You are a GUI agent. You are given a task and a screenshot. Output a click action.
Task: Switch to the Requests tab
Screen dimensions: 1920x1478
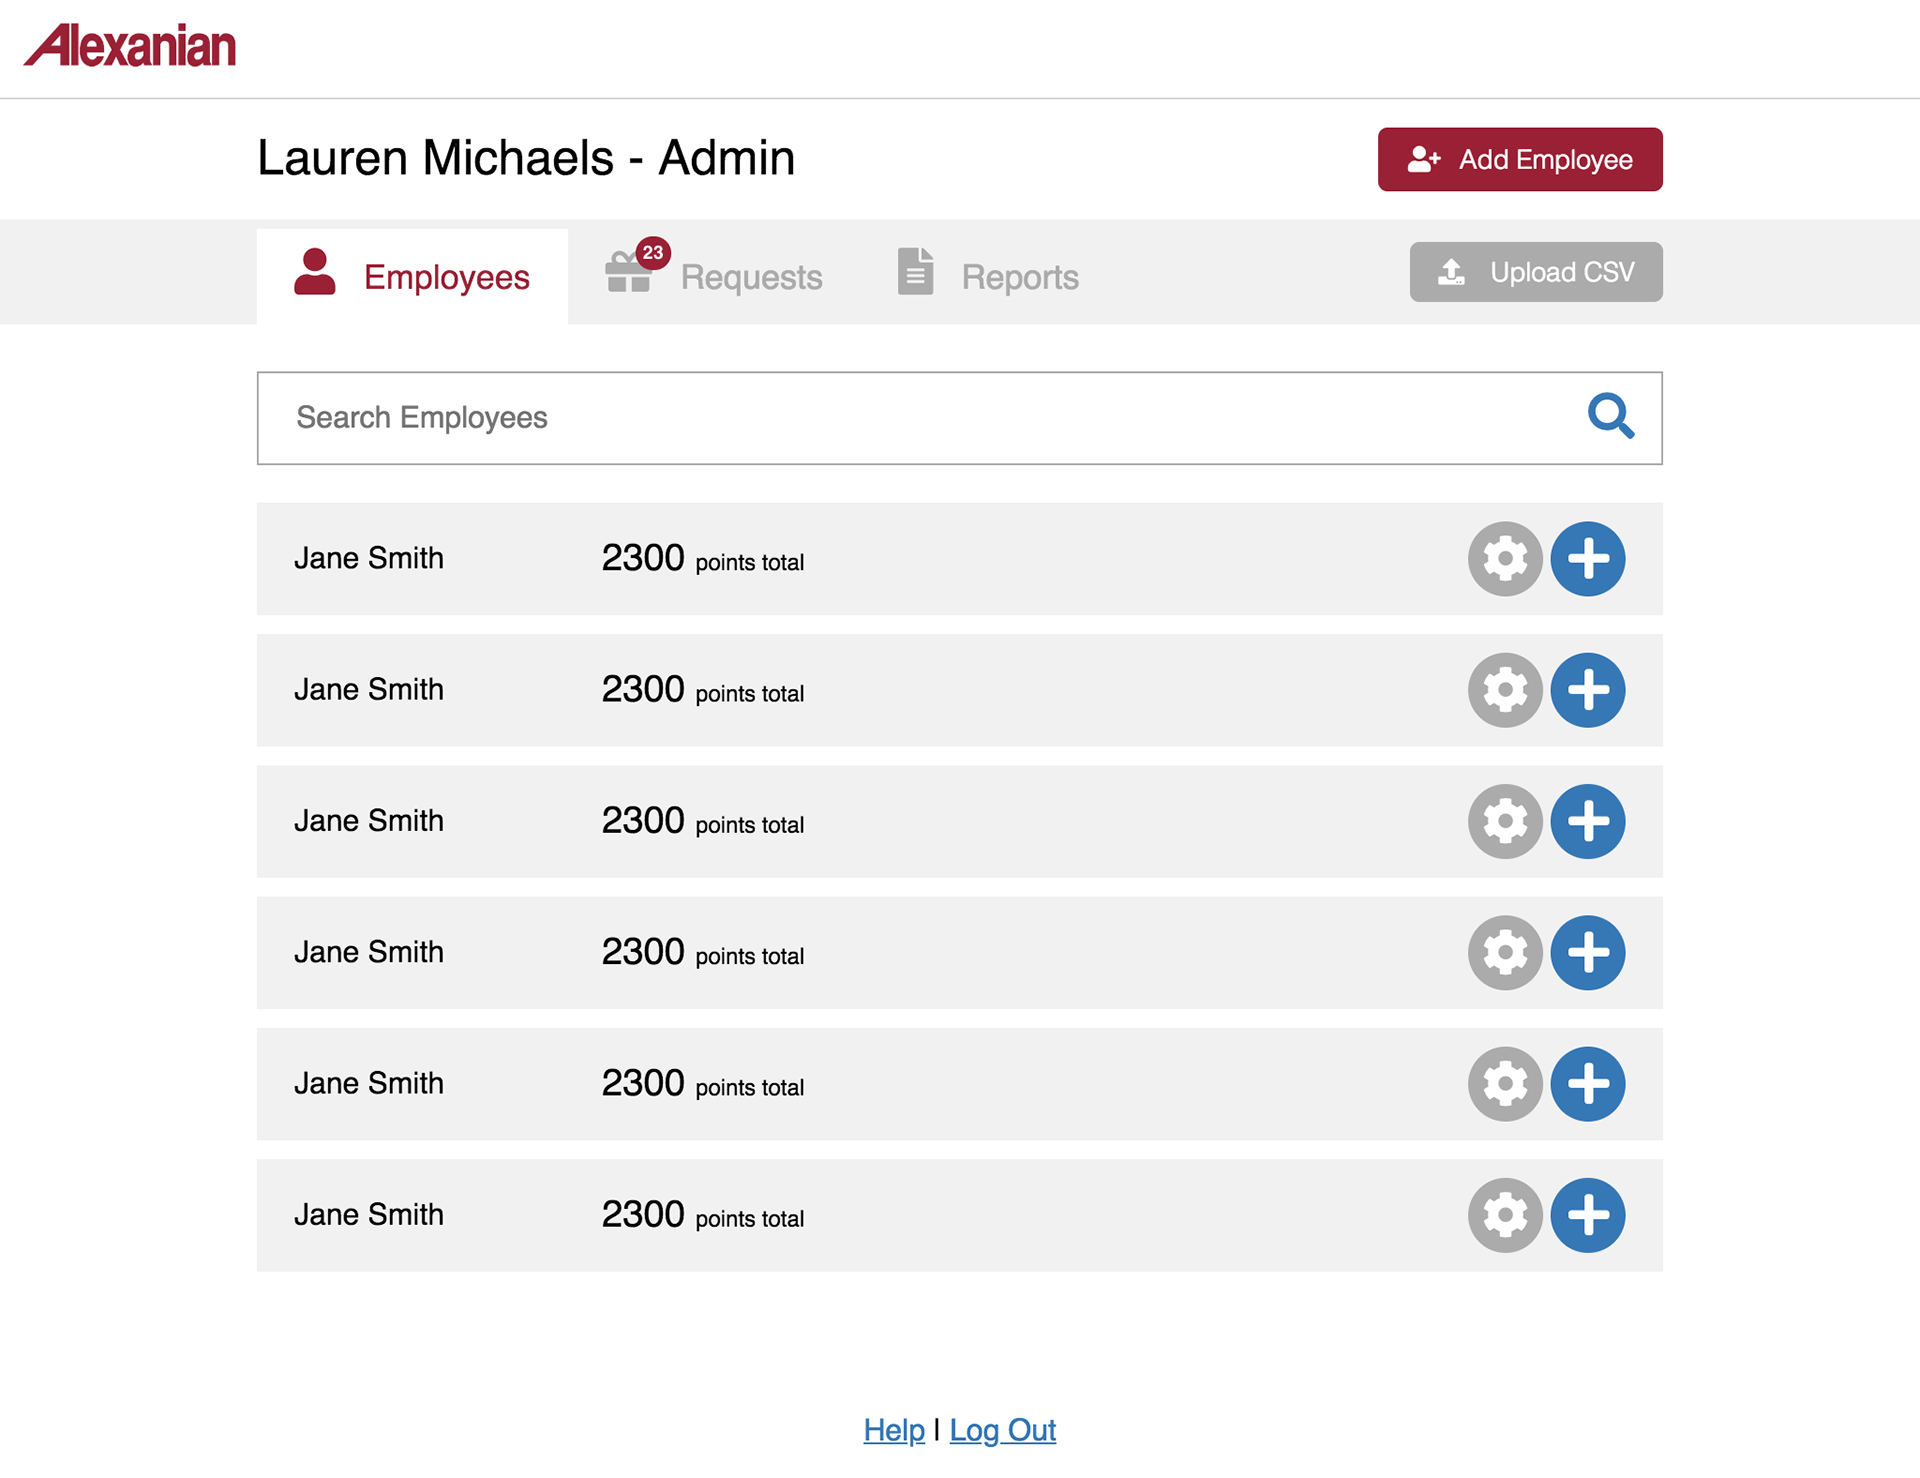pyautogui.click(x=714, y=276)
